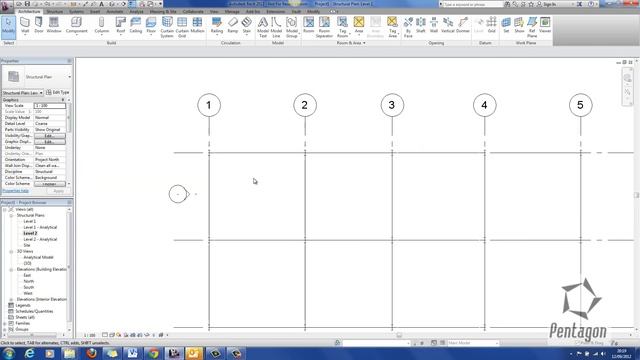This screenshot has height=360, width=640.
Task: Open the Model Group tool
Action: tap(291, 27)
